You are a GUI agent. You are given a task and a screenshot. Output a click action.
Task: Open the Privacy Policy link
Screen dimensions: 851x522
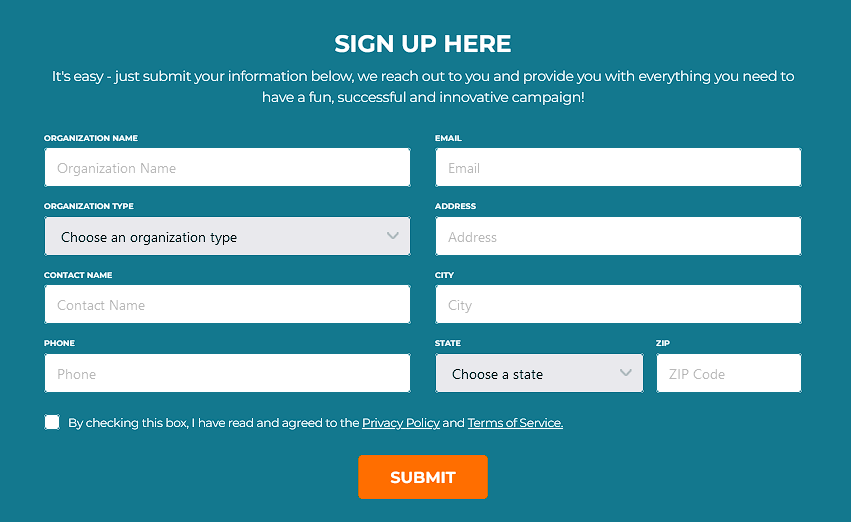coord(401,423)
